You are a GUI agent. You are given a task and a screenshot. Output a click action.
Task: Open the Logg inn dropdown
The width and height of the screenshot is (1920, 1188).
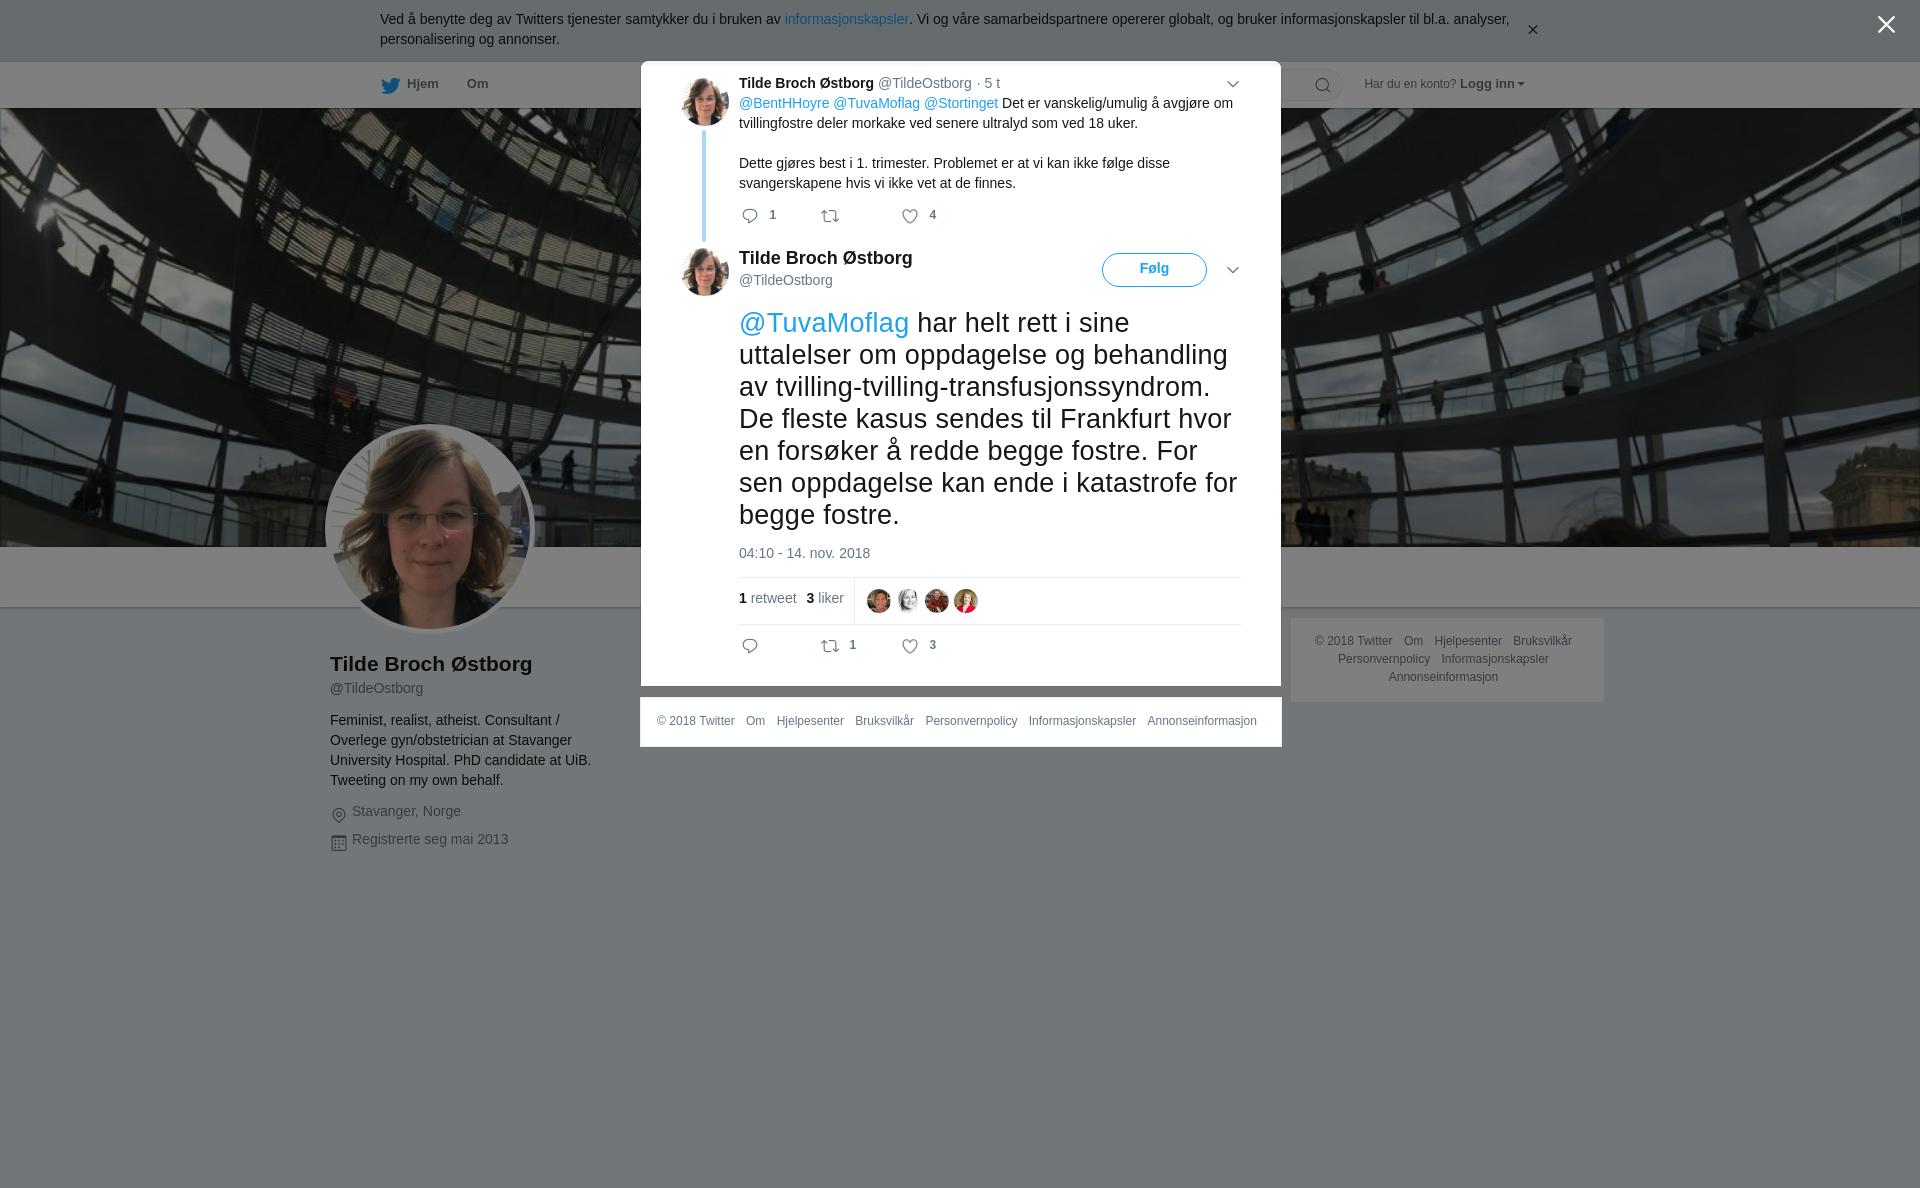(x=1492, y=84)
